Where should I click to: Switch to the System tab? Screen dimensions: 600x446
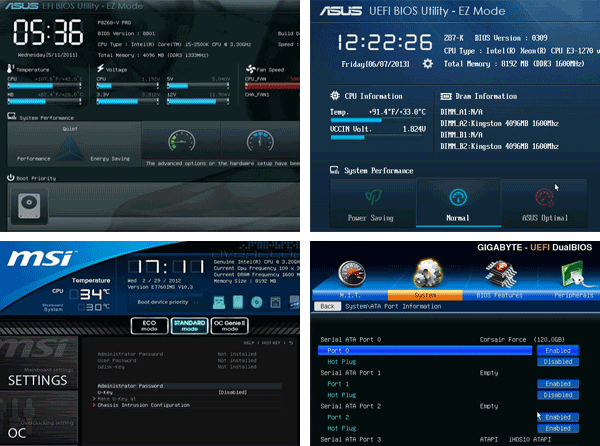point(429,295)
